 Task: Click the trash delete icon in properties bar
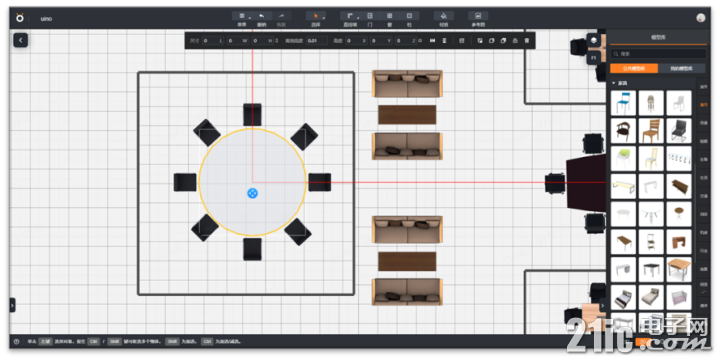pyautogui.click(x=527, y=41)
